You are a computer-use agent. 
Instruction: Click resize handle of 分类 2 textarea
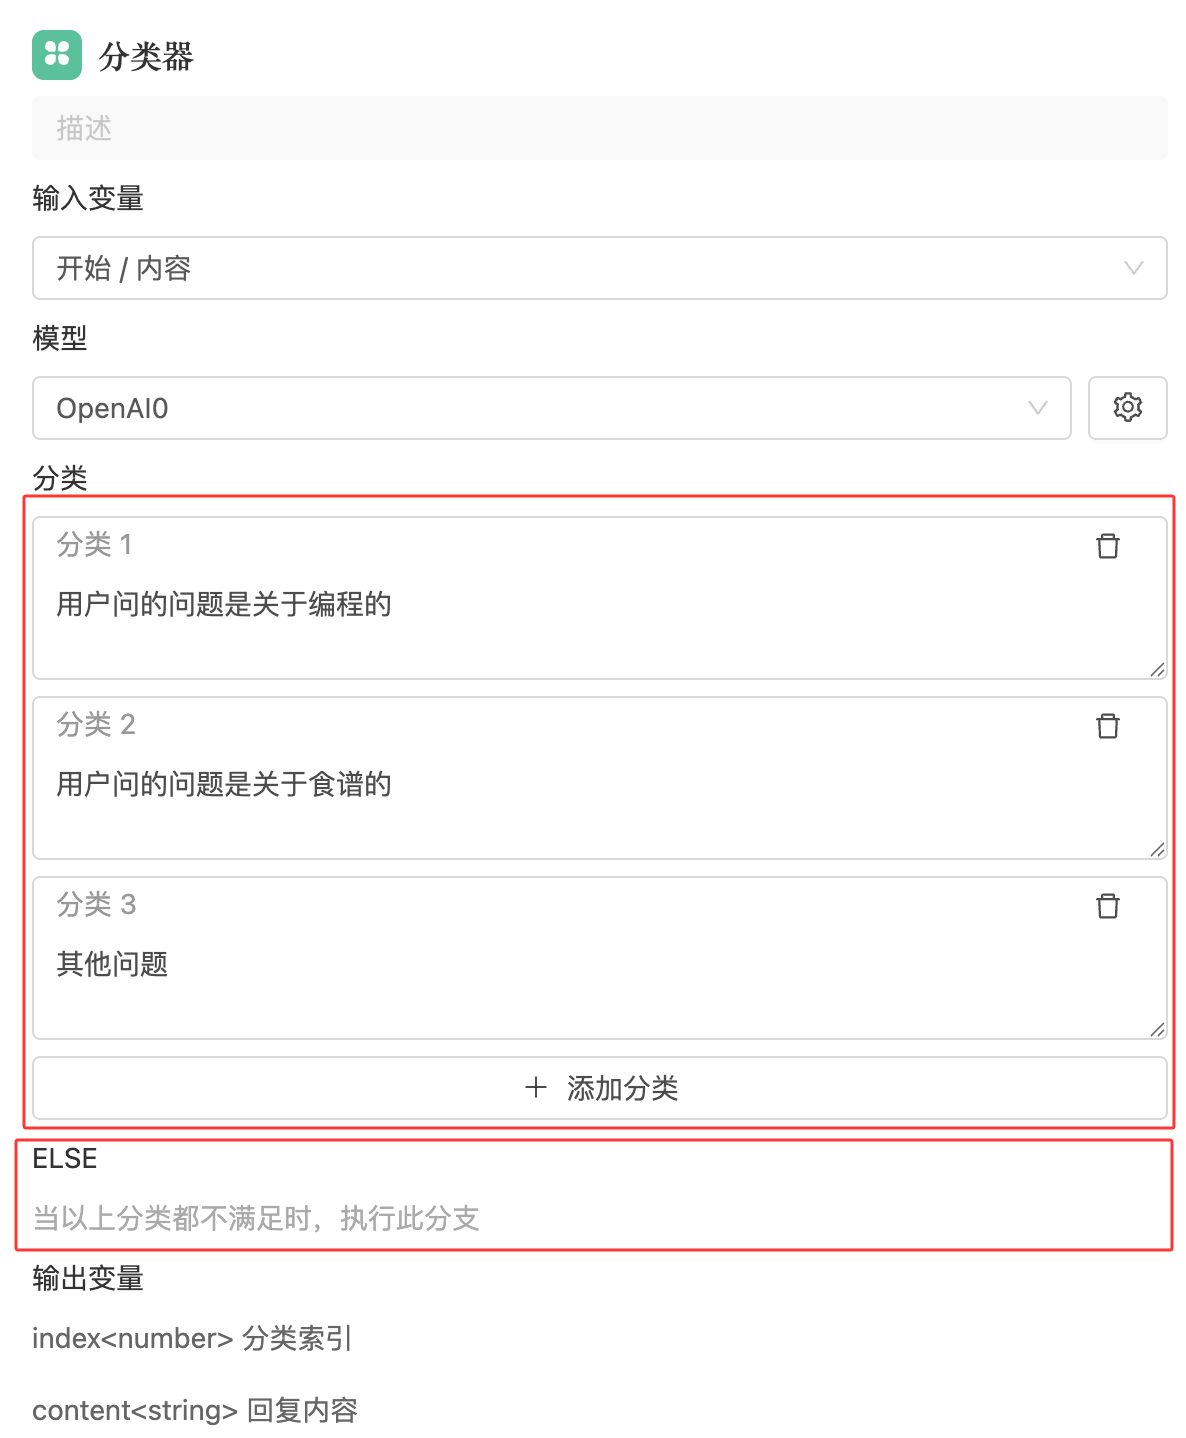(1157, 849)
